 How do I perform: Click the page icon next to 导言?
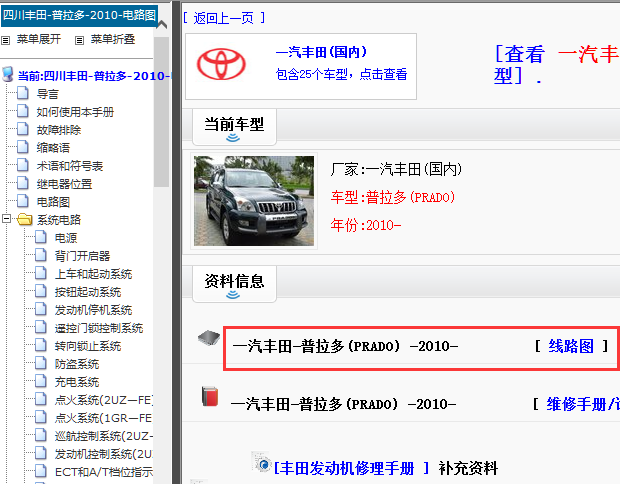coord(23,94)
